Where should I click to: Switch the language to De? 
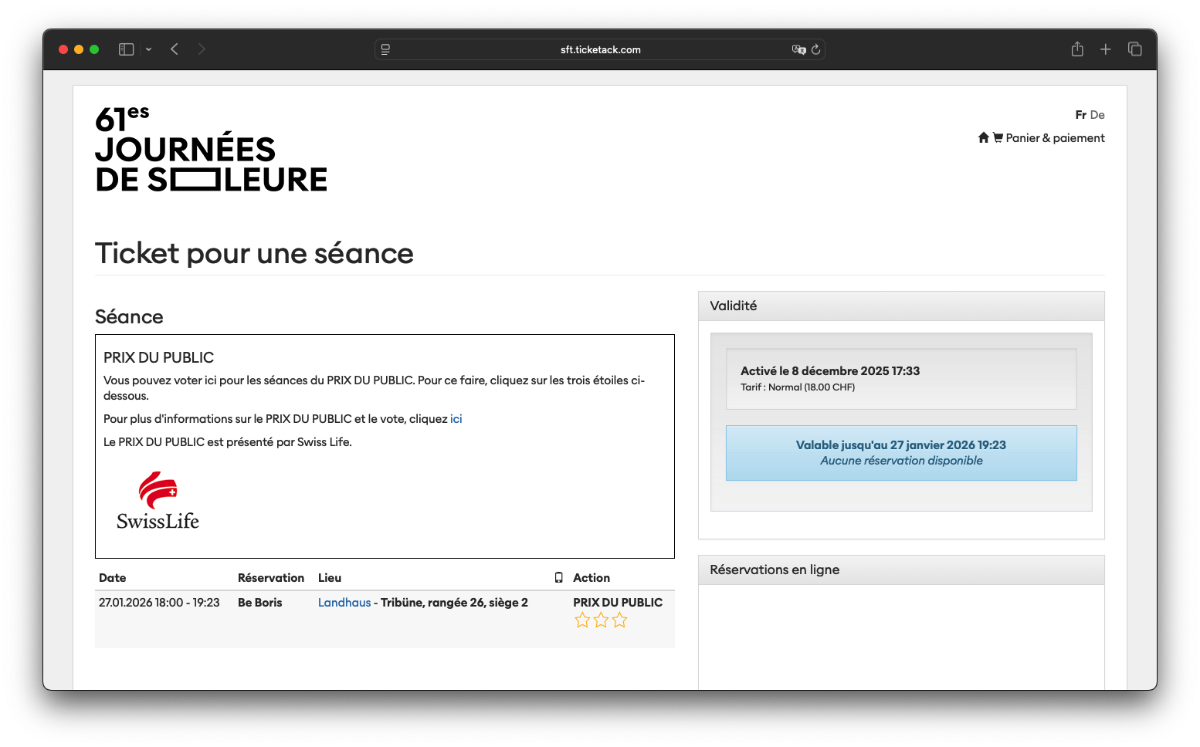pos(1096,114)
